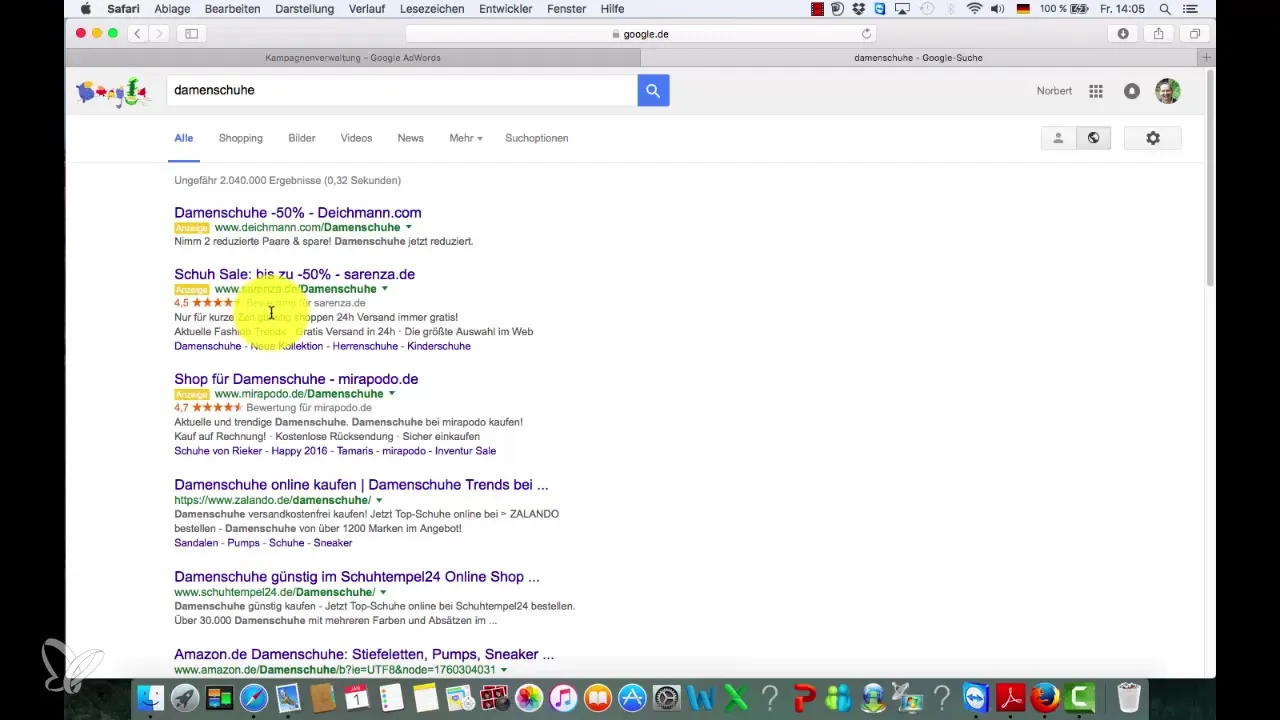Click the Herrenschuhe sitelink under sarenza

365,346
